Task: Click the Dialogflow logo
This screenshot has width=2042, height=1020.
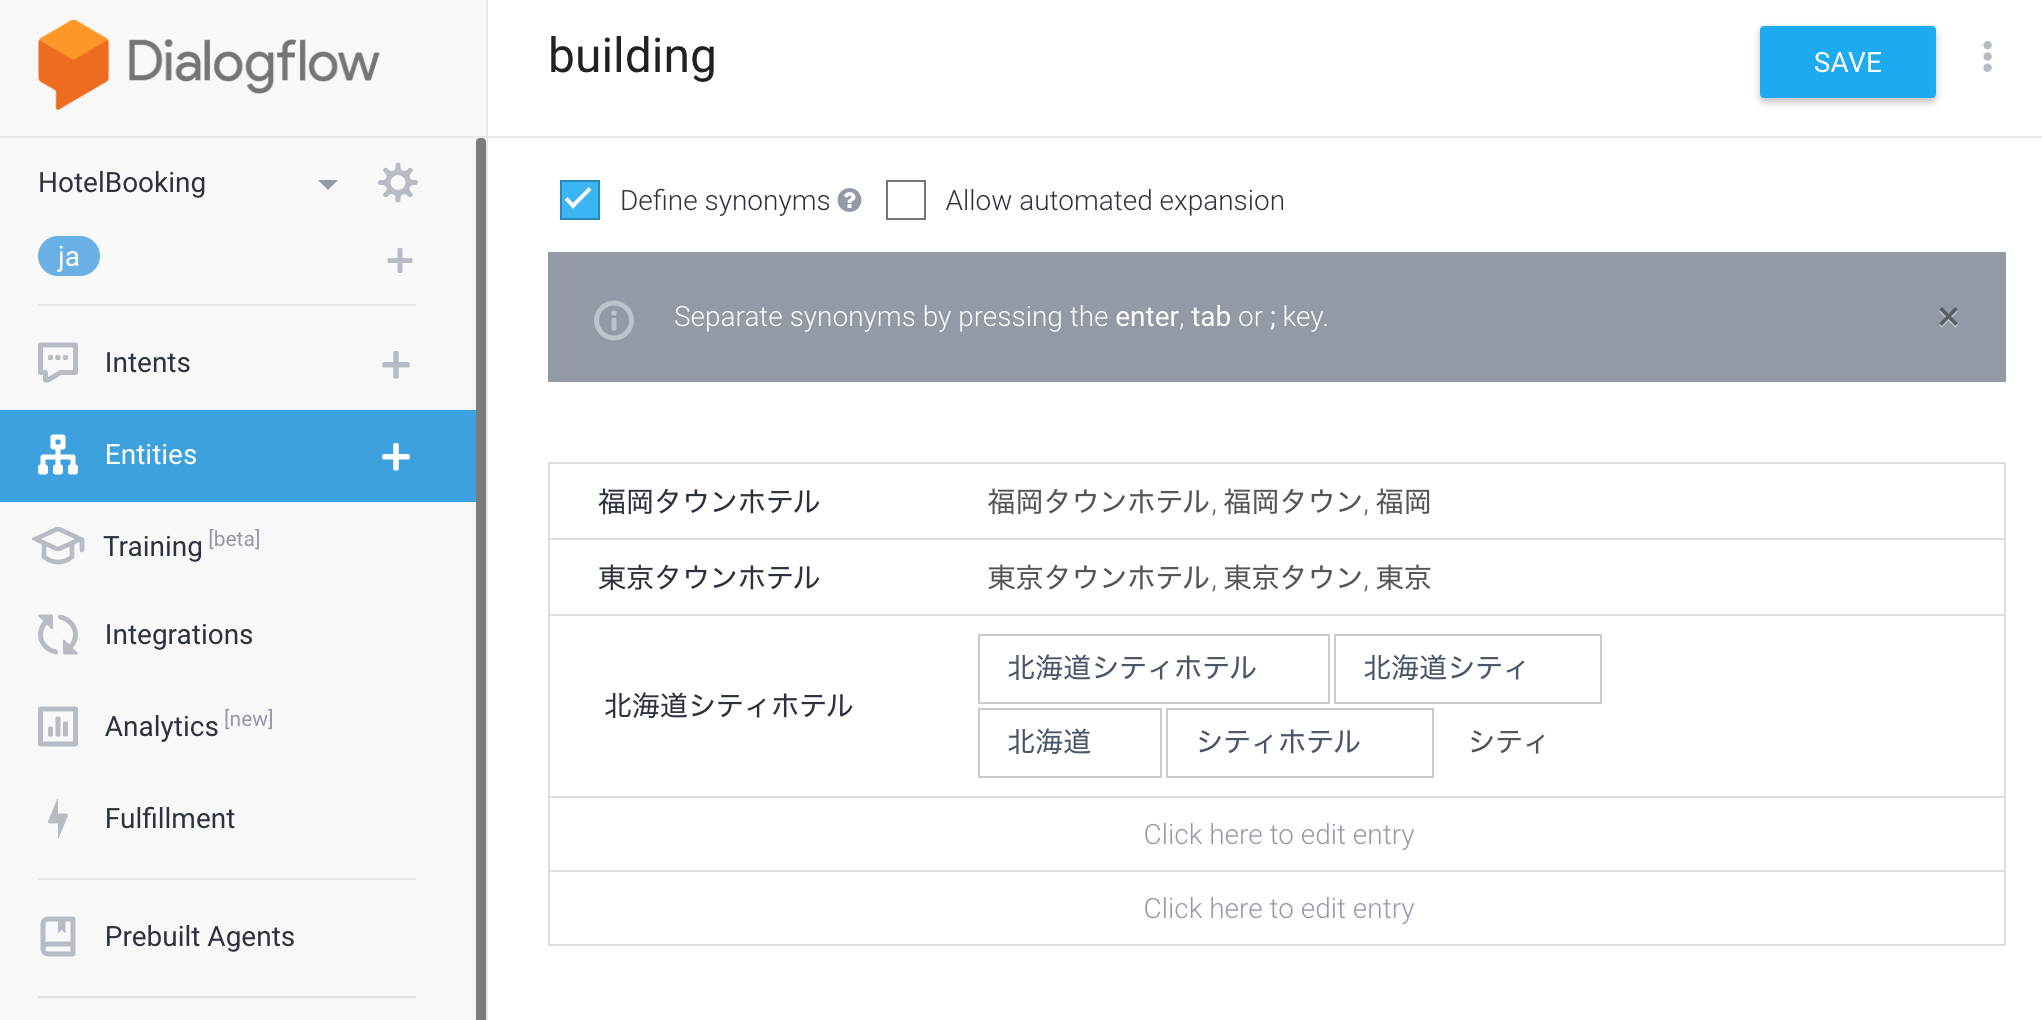Action: click(208, 63)
